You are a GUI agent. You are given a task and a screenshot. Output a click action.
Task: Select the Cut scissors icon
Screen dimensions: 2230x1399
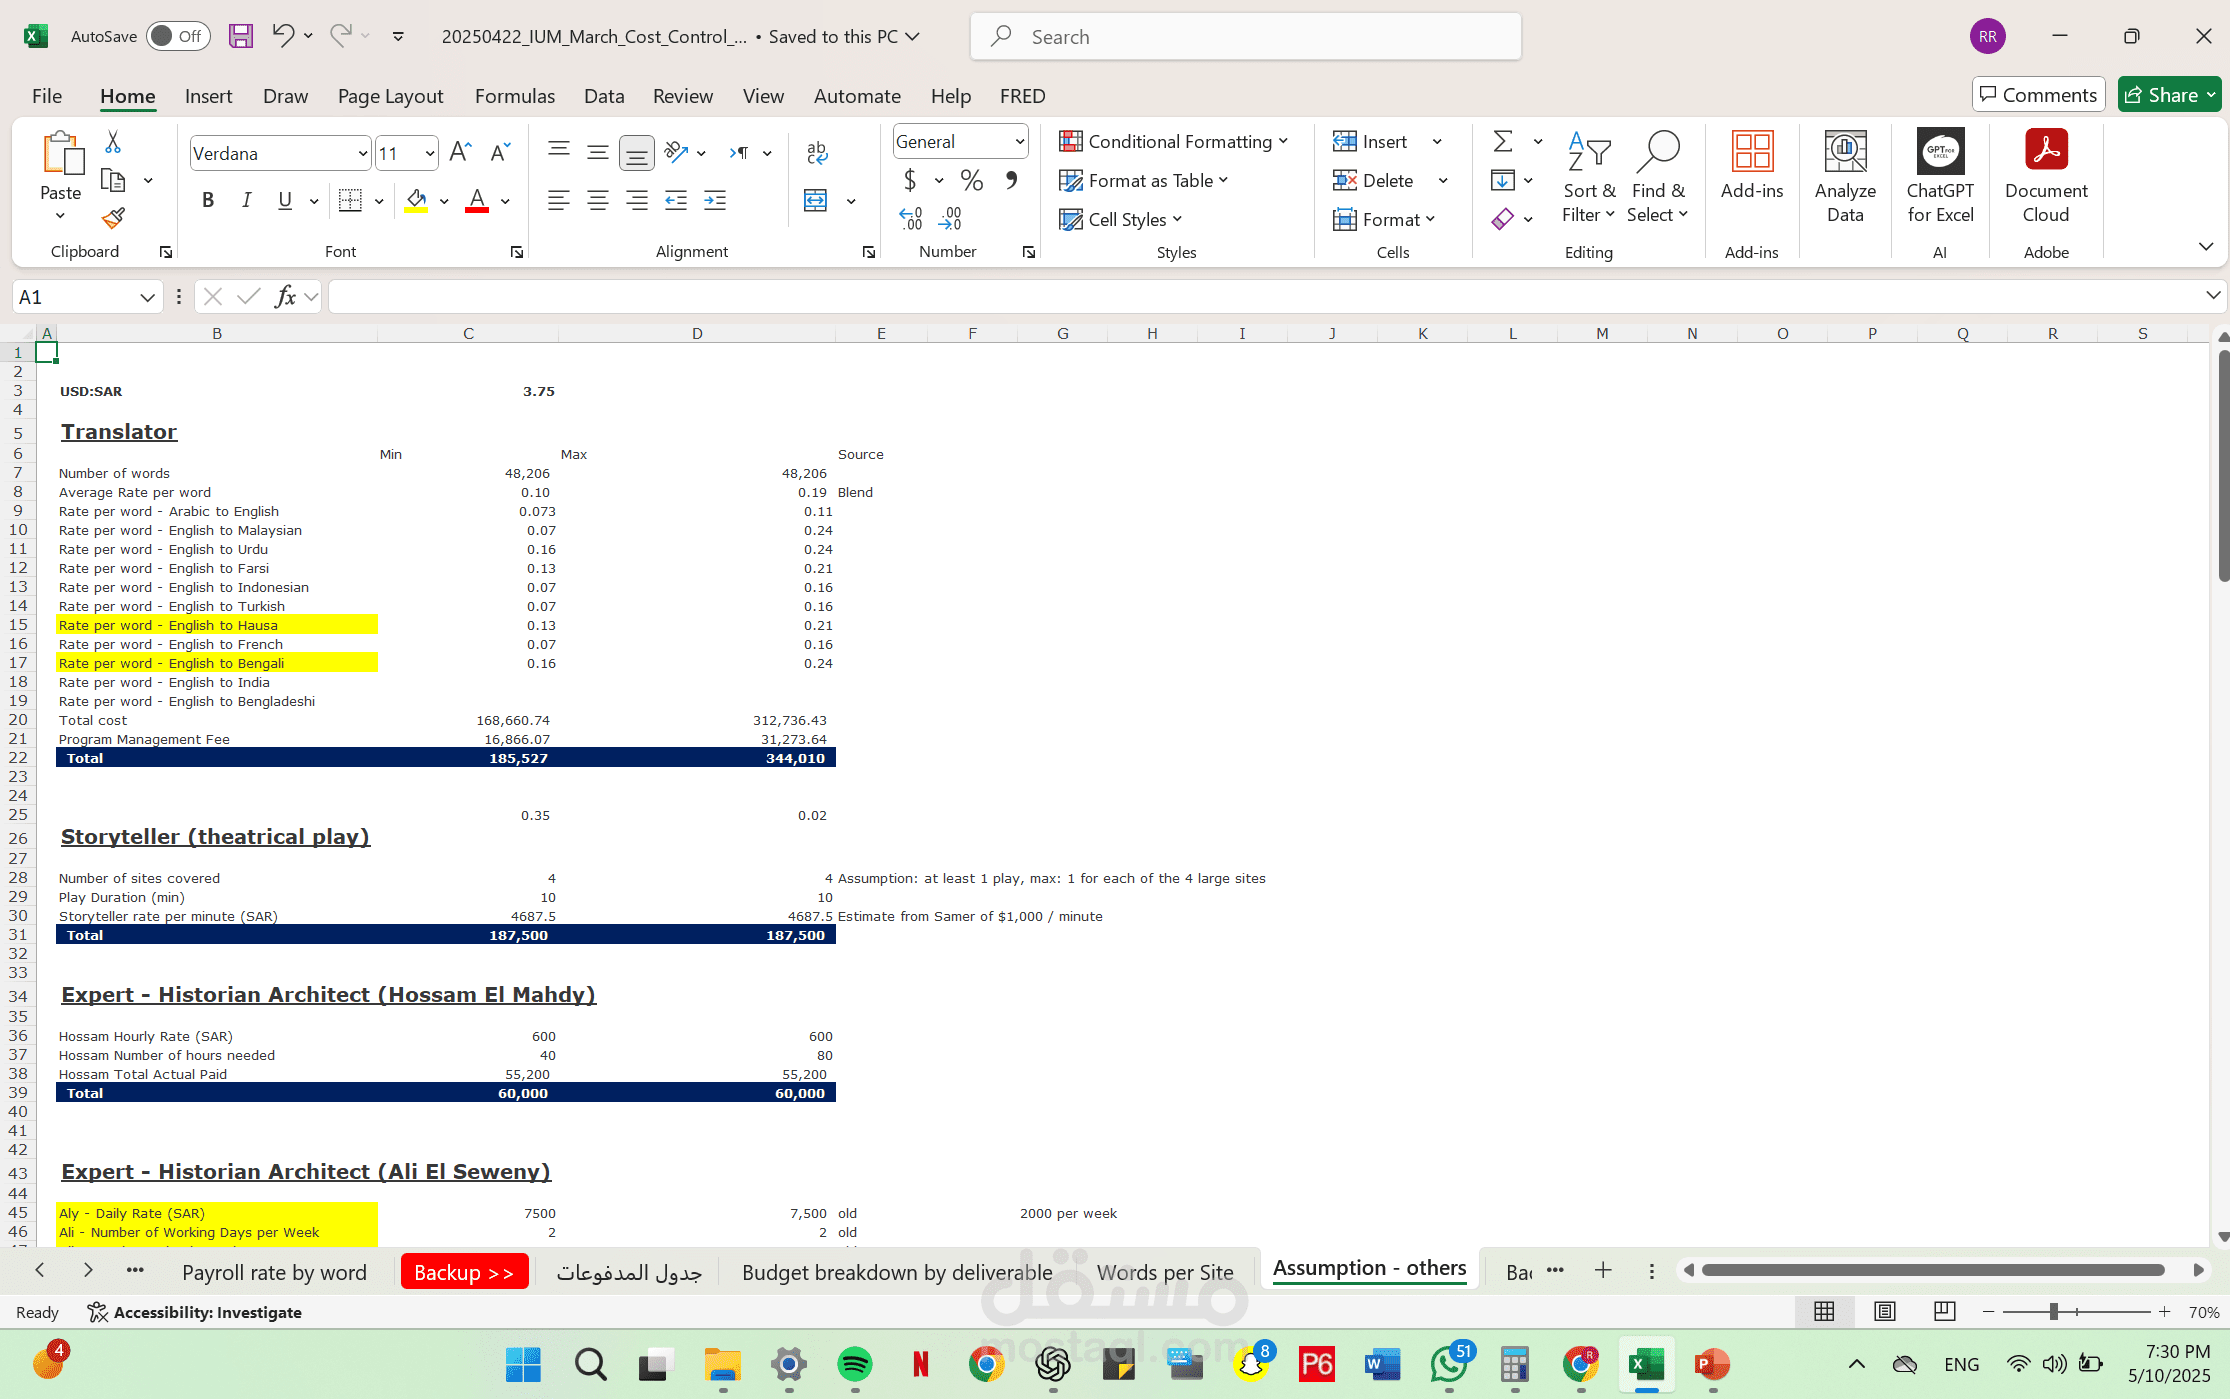[x=113, y=142]
